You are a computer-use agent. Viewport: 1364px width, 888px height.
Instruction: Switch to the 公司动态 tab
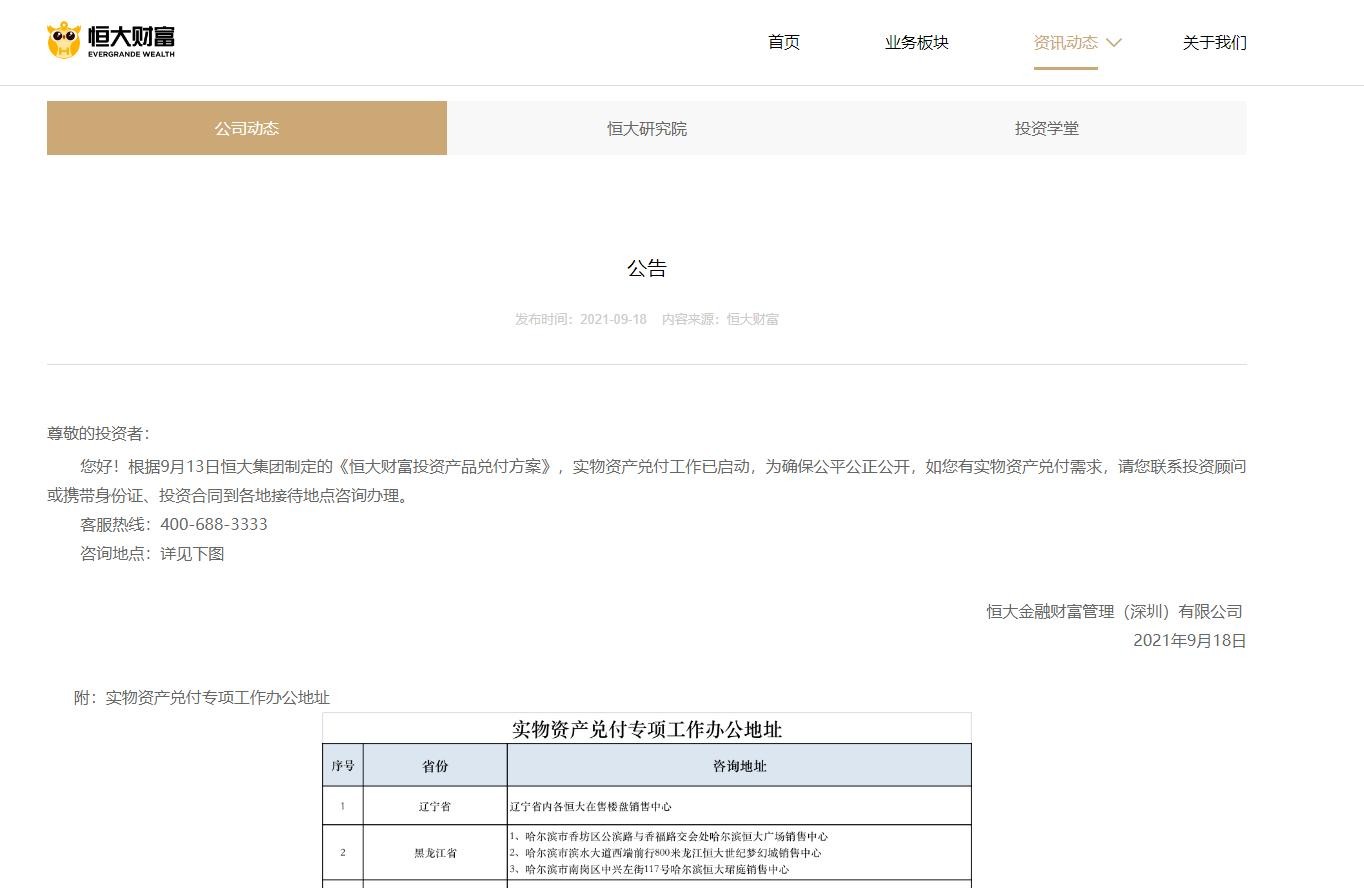click(247, 128)
